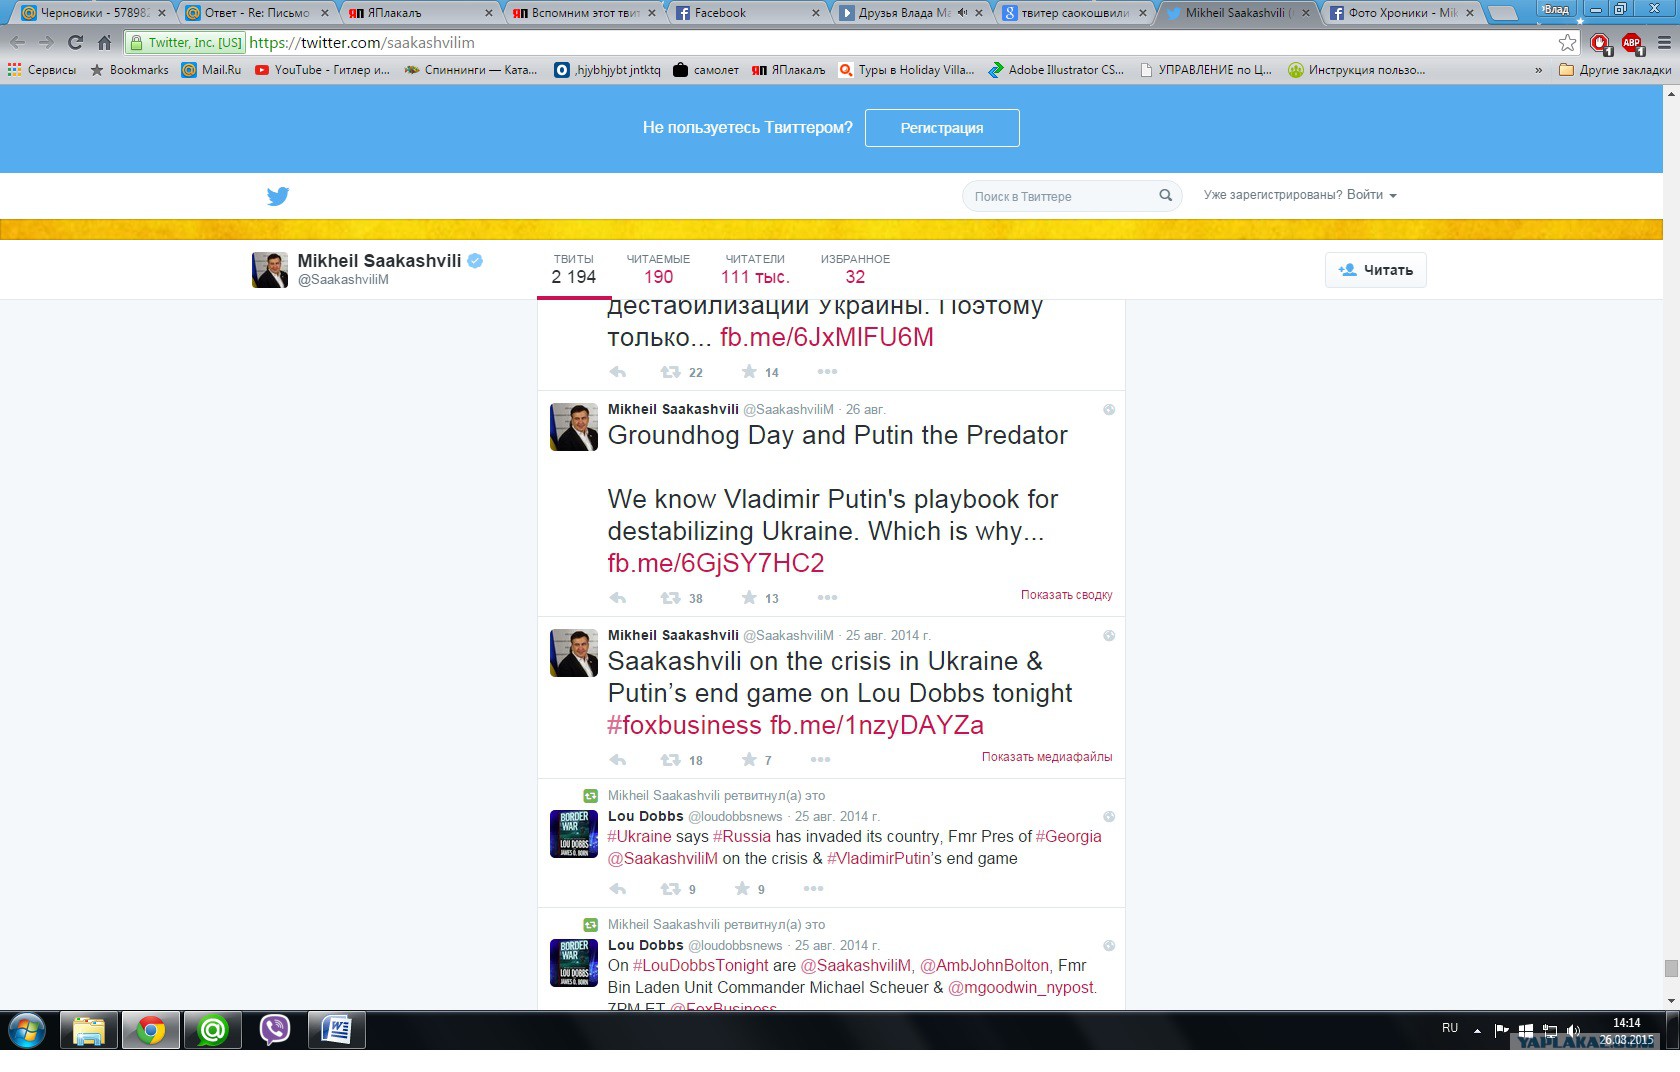Close the Facebook browser tab

click(816, 13)
